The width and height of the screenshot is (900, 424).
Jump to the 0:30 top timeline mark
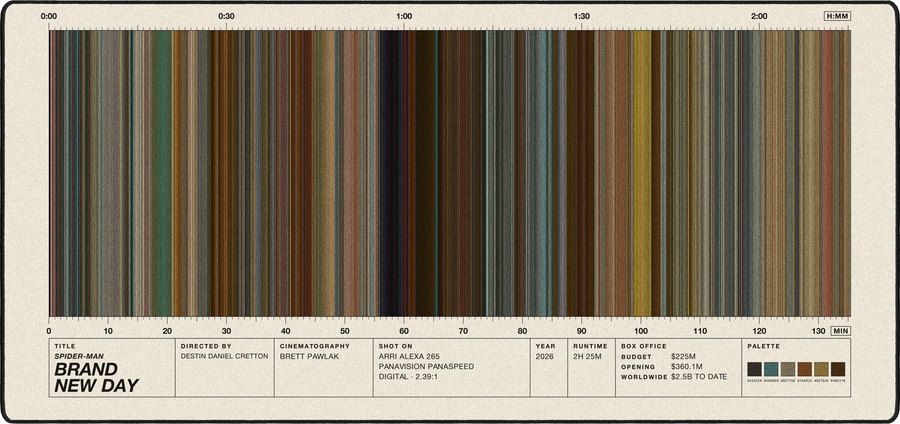(226, 16)
